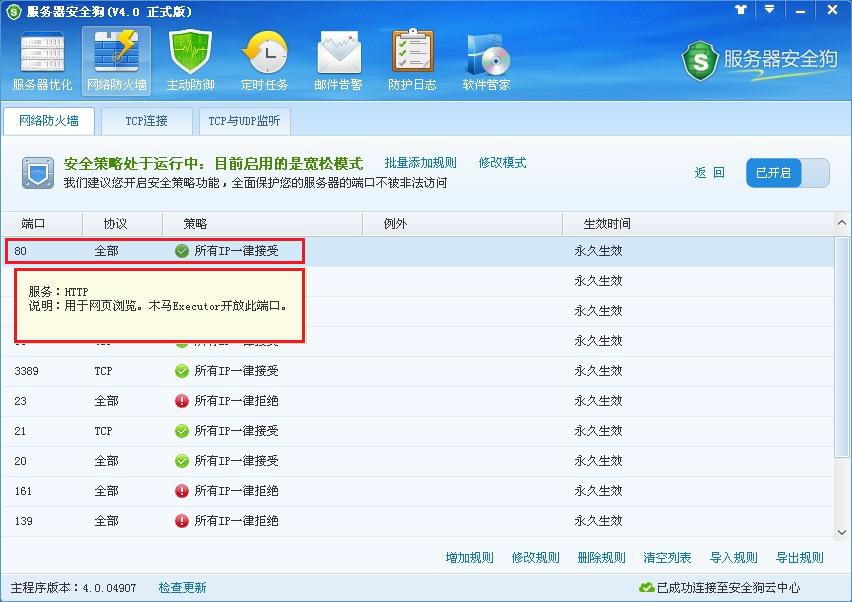Toggle the accept rule icon for port 3389
852x602 pixels.
point(181,371)
